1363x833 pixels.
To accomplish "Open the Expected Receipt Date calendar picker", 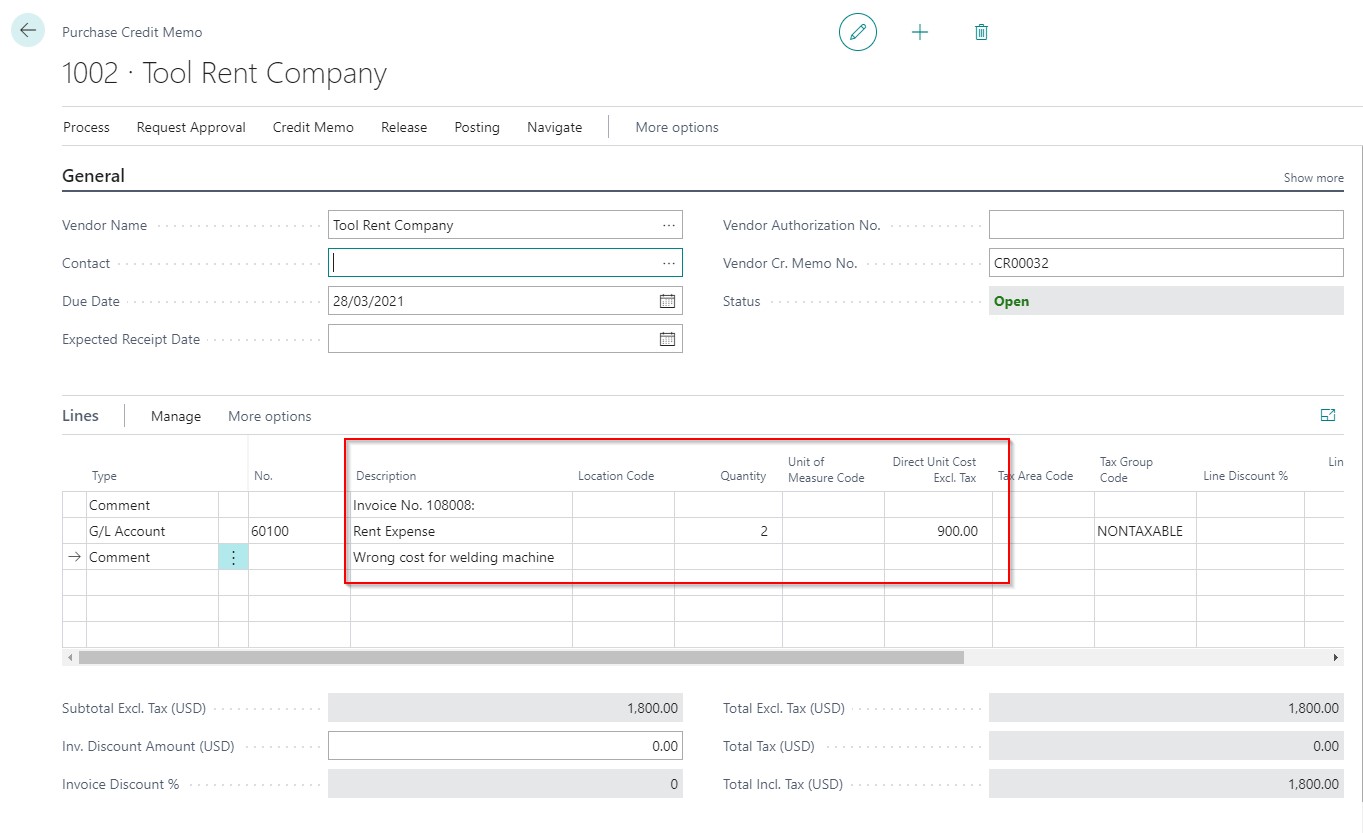I will [667, 339].
